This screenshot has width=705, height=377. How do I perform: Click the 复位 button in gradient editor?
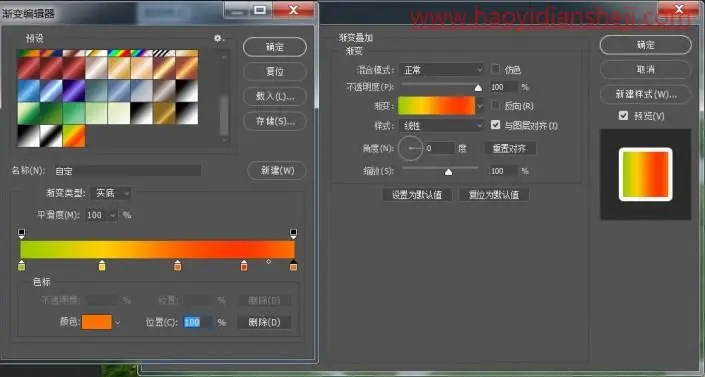[275, 72]
